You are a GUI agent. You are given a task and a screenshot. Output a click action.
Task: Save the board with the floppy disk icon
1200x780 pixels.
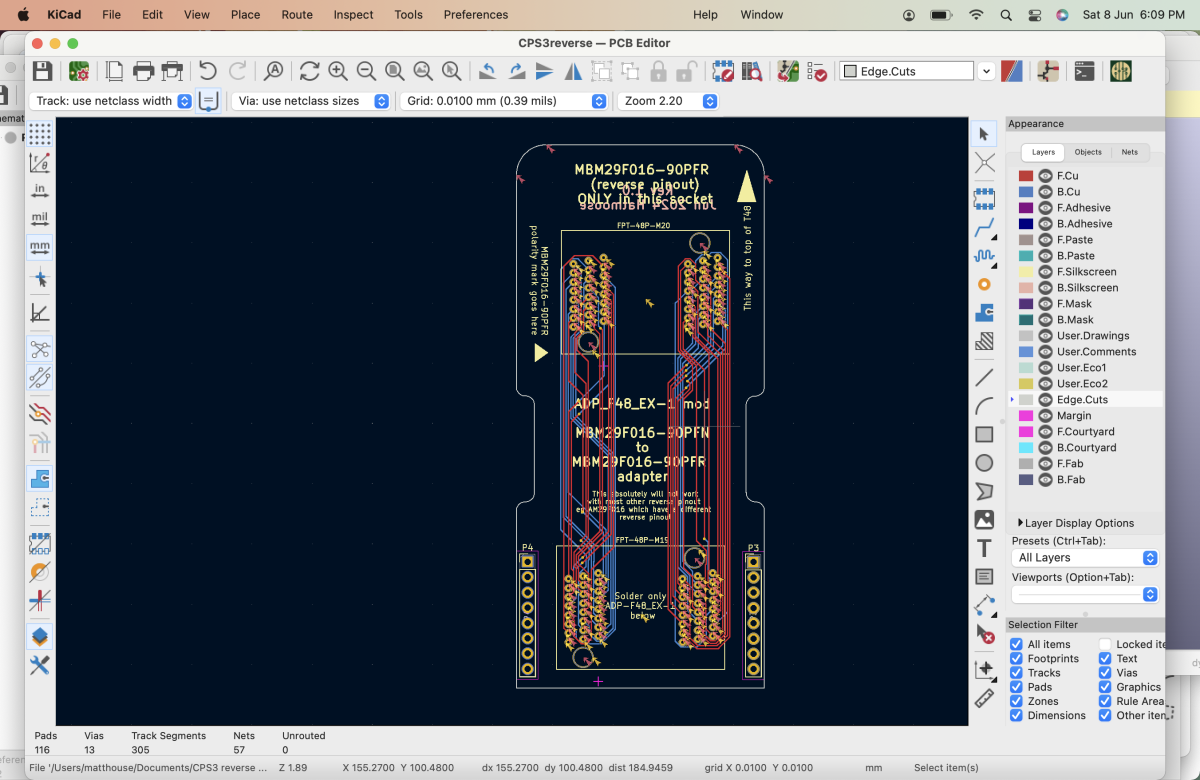point(42,71)
